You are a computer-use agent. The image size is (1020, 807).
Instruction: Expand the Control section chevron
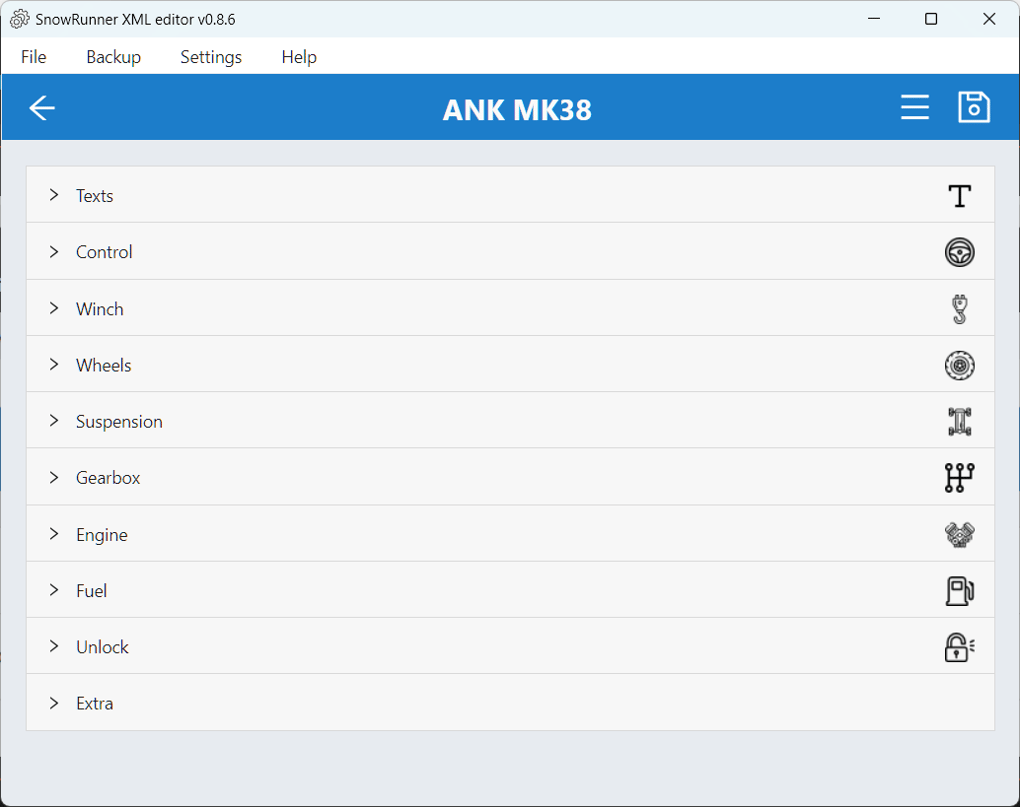(x=54, y=252)
